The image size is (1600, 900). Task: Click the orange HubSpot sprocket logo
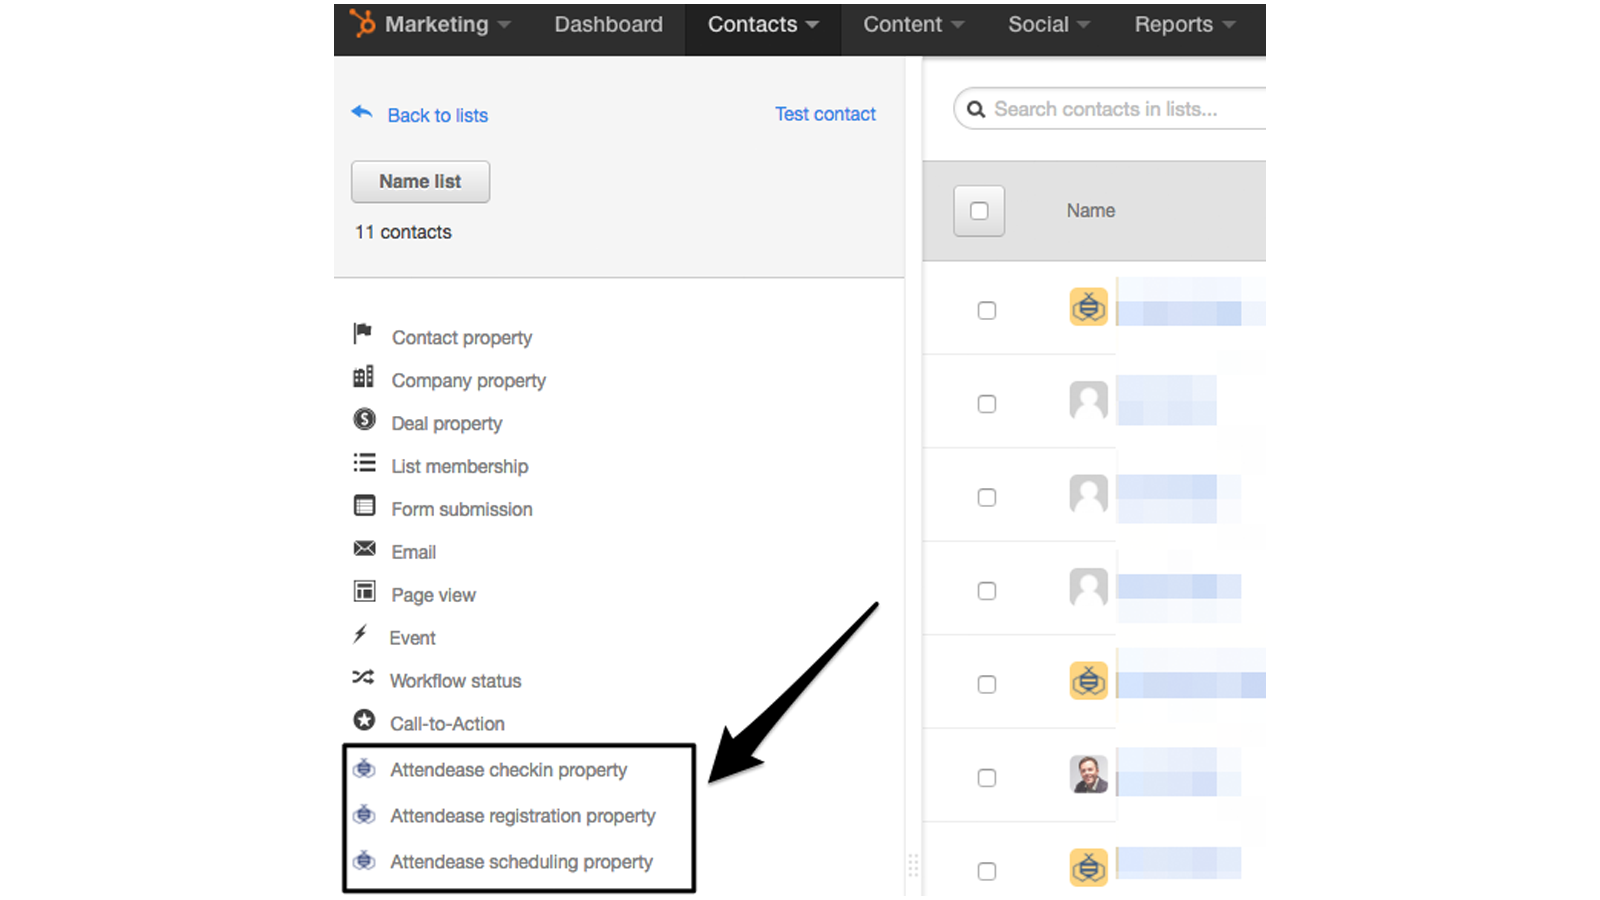(362, 23)
